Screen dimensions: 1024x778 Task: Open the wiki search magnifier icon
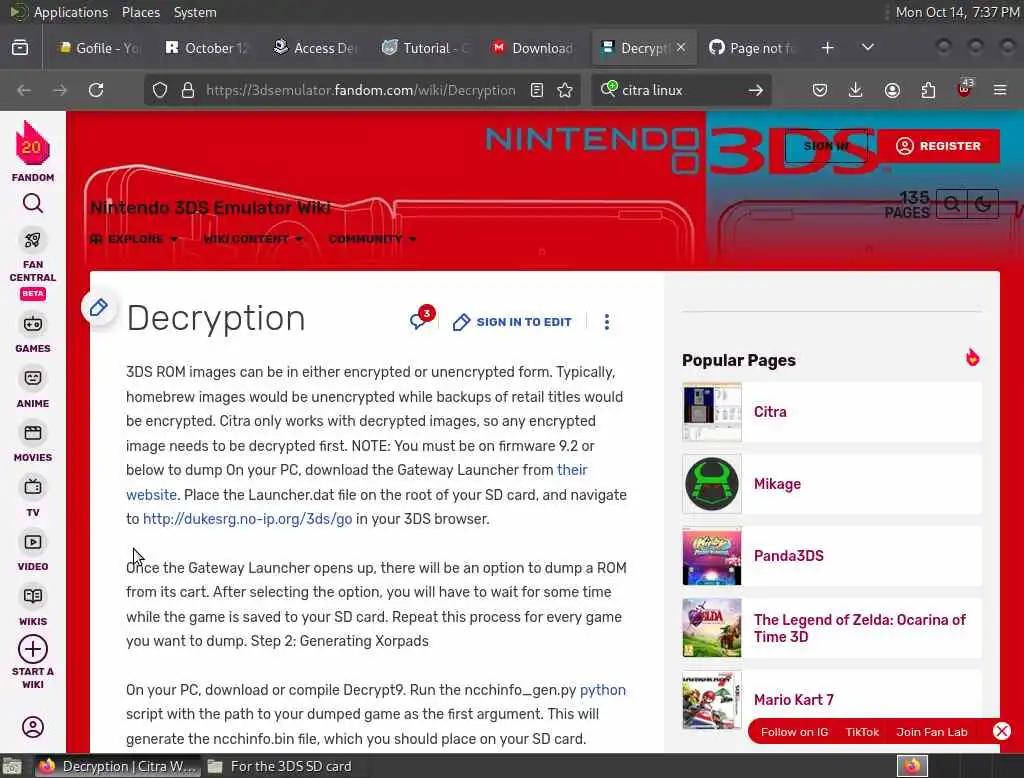coord(952,205)
